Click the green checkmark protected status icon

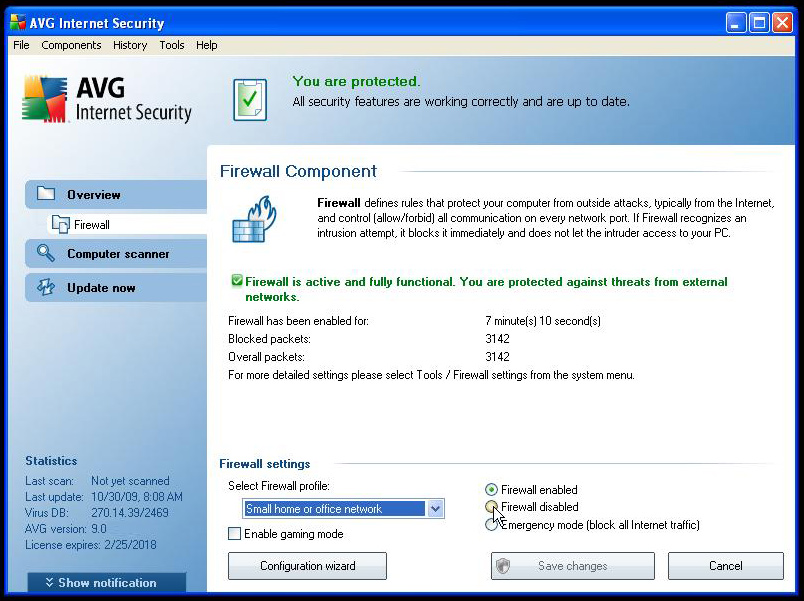point(250,99)
